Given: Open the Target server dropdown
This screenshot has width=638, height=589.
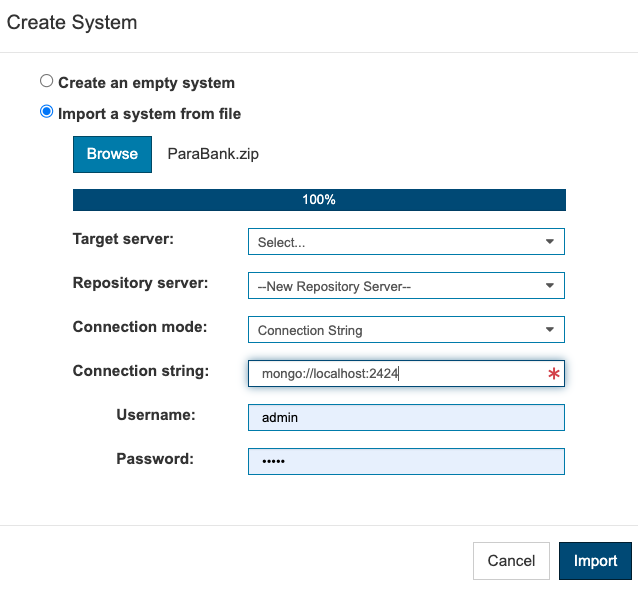Looking at the screenshot, I should coord(406,242).
